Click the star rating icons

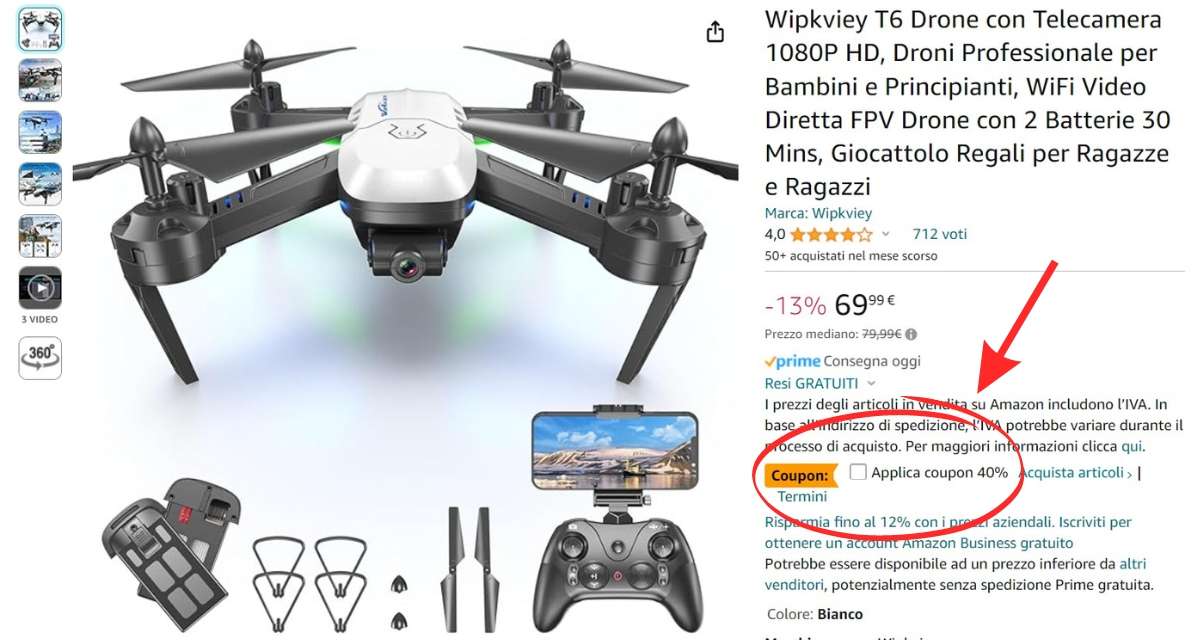pos(830,235)
